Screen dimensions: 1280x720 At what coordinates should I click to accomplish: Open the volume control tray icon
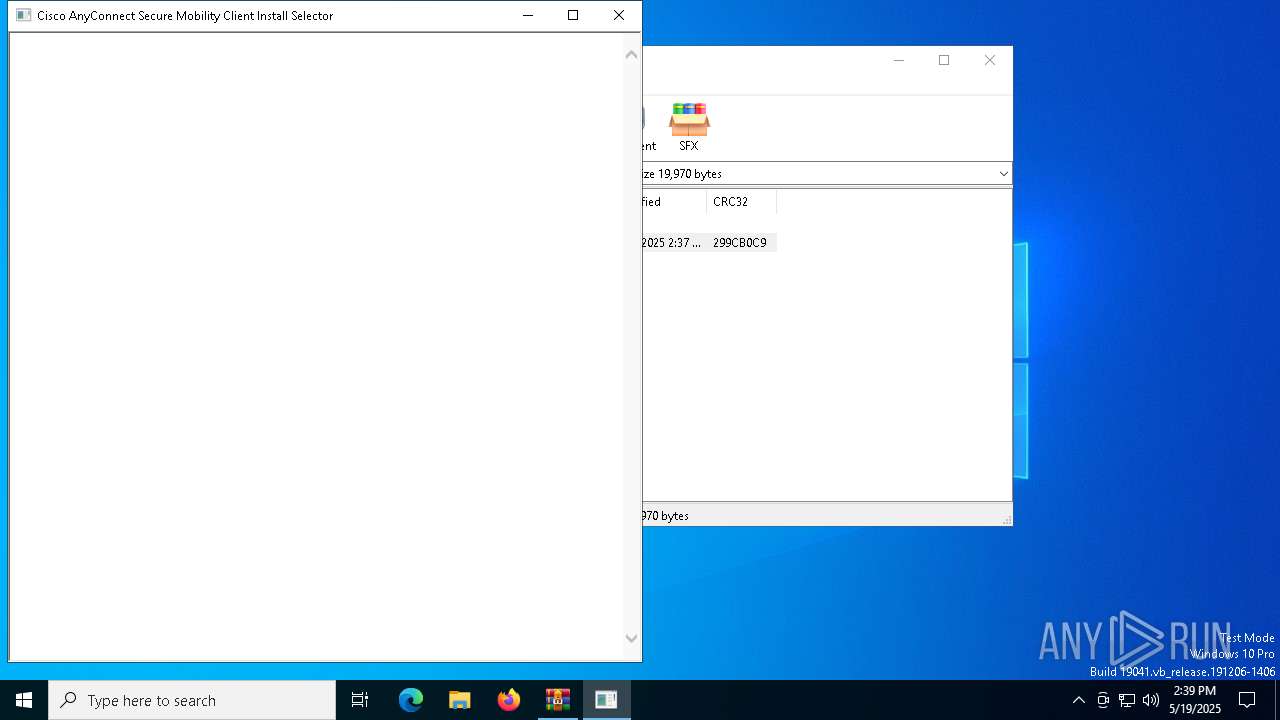1151,700
